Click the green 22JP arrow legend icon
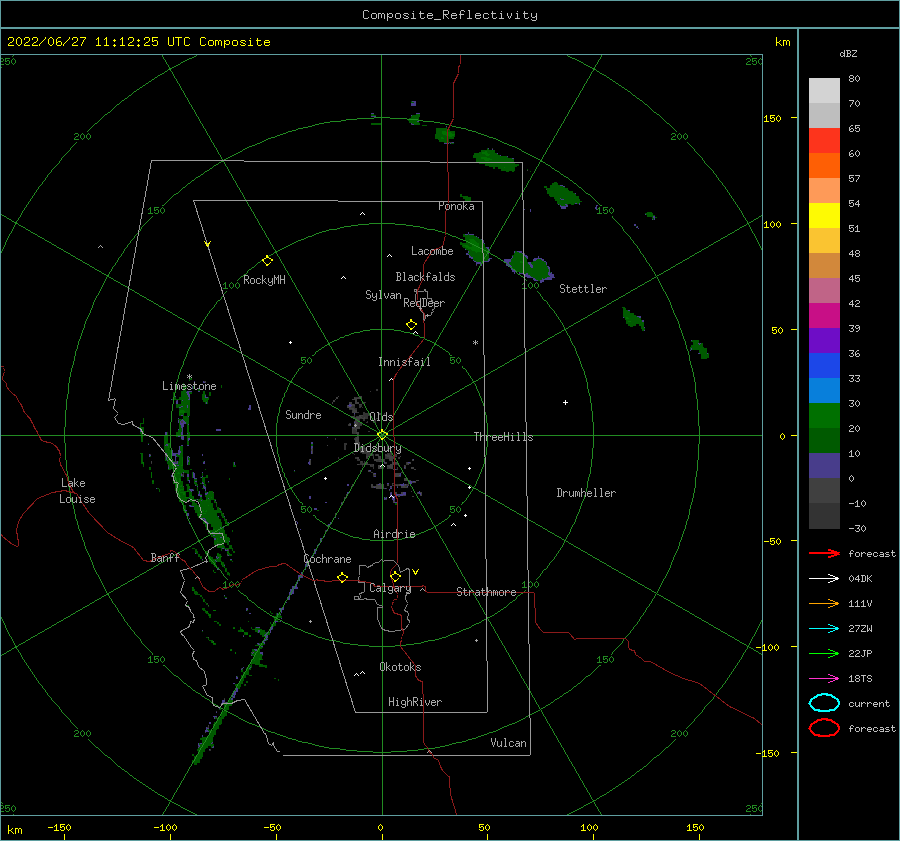 pyautogui.click(x=824, y=653)
